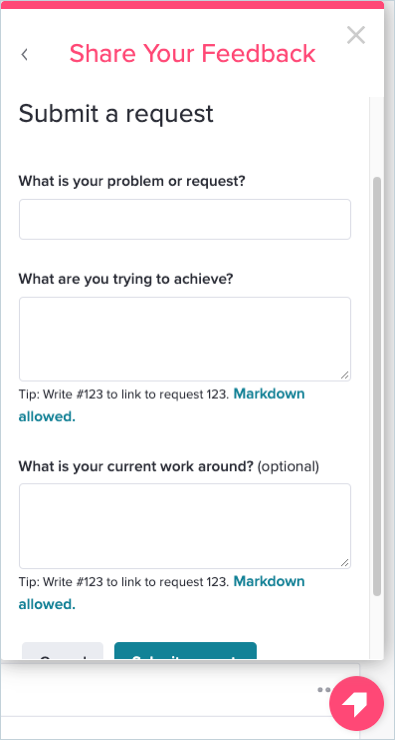Focus the current work around text area
Viewport: 395px width, 740px height.
pos(185,526)
